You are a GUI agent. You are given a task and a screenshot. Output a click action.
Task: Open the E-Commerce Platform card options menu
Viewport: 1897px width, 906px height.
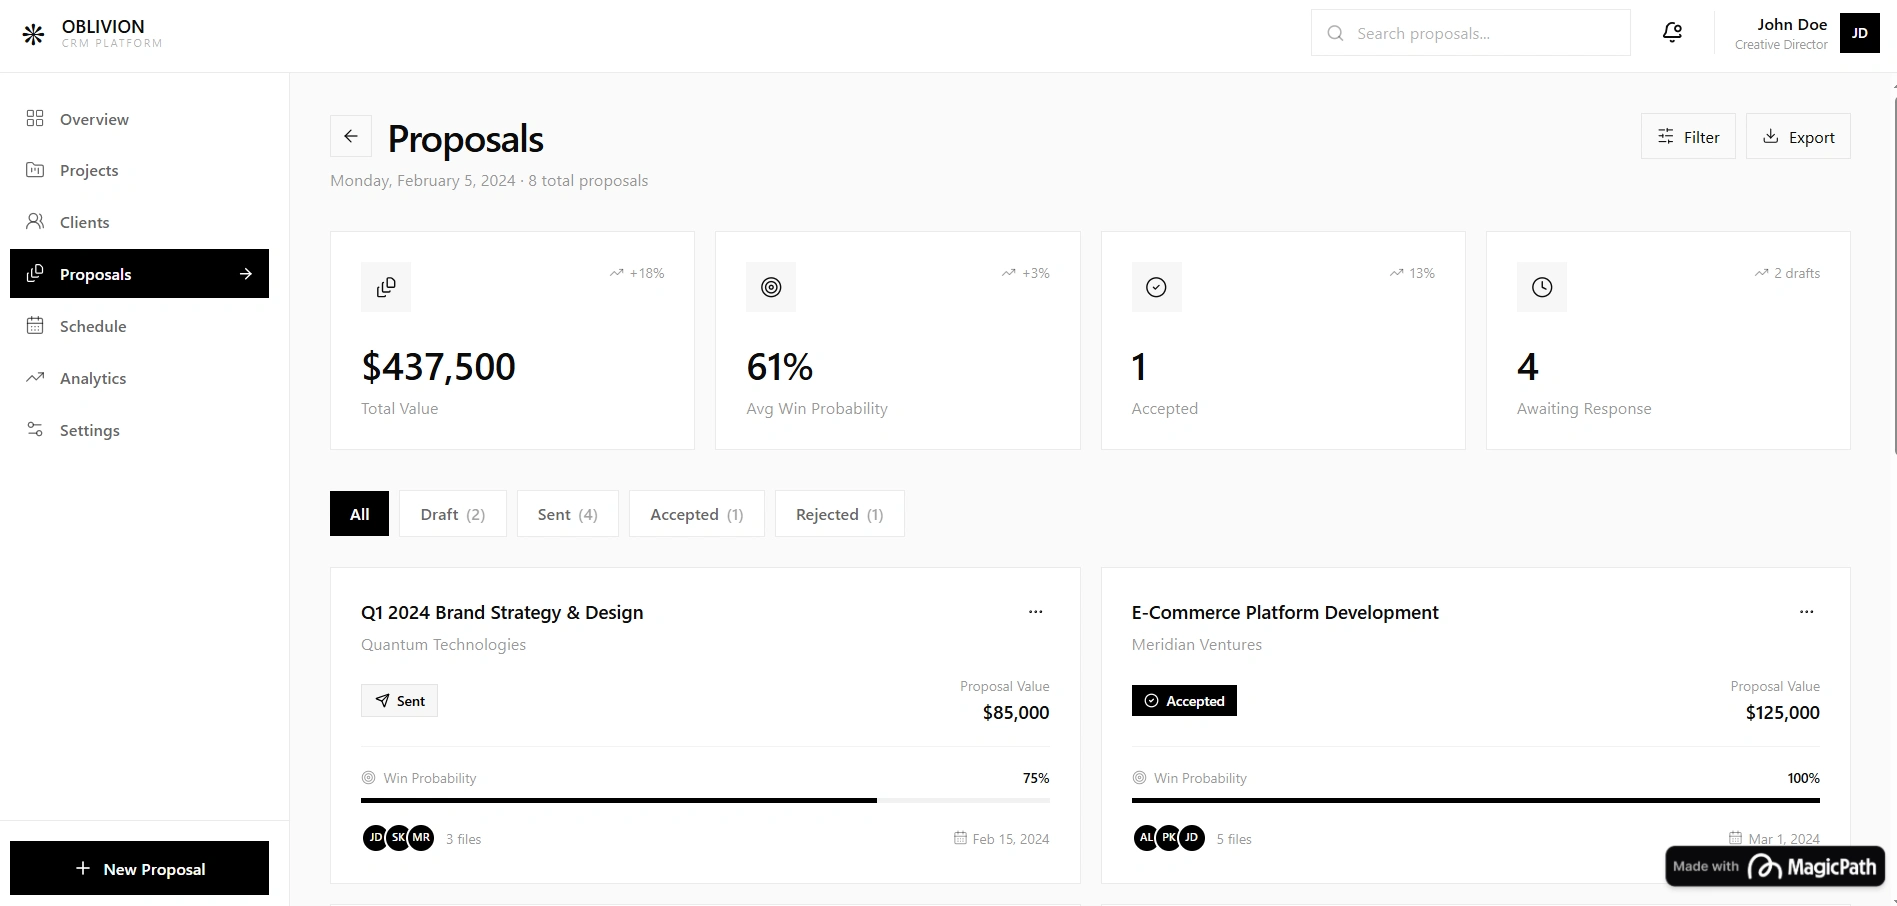1806,611
